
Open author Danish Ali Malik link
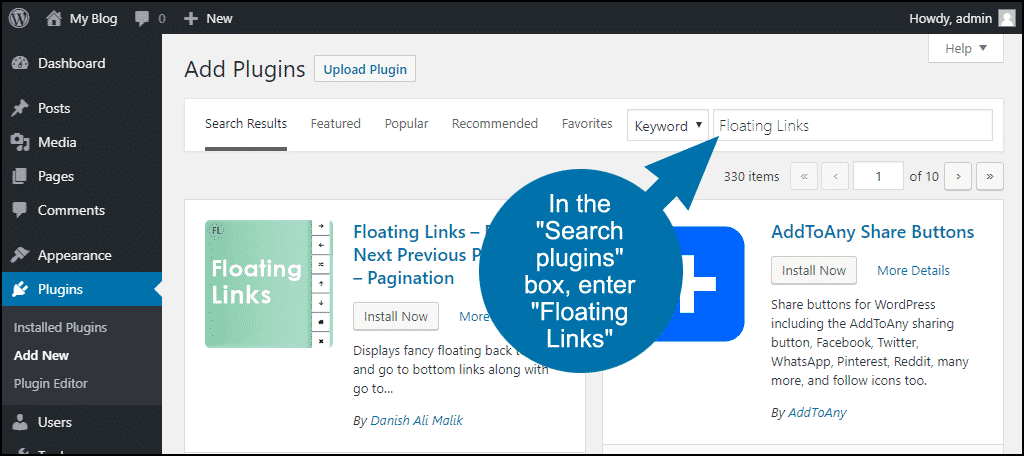point(417,421)
